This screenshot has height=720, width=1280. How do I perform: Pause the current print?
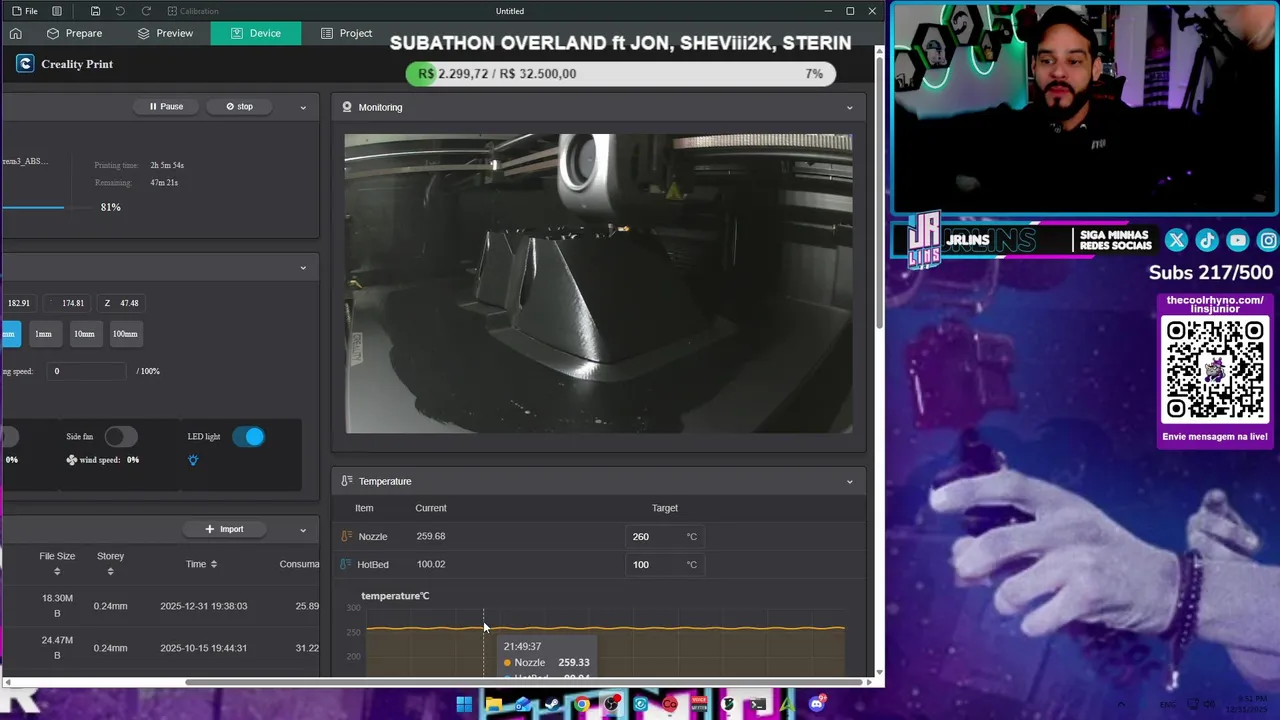(x=166, y=106)
